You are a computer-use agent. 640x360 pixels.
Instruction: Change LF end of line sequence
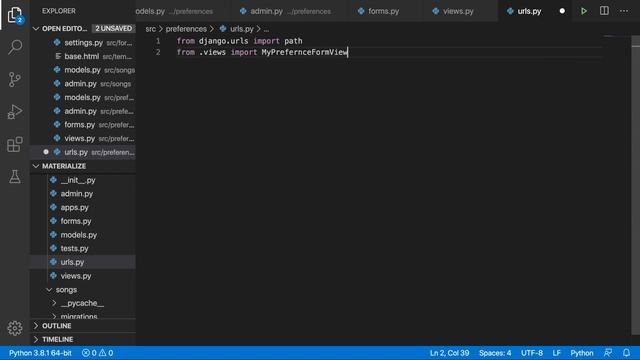[x=556, y=353]
